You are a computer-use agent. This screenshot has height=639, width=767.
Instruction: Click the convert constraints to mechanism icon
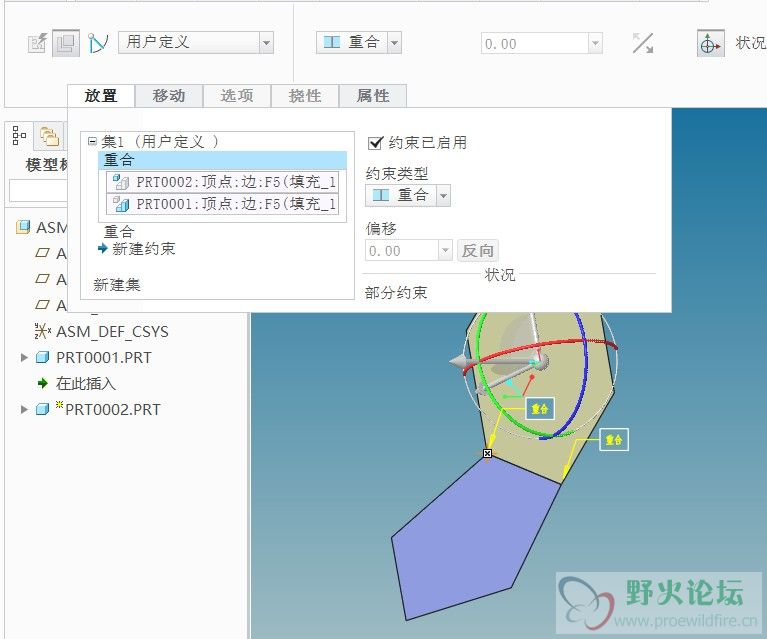point(98,43)
